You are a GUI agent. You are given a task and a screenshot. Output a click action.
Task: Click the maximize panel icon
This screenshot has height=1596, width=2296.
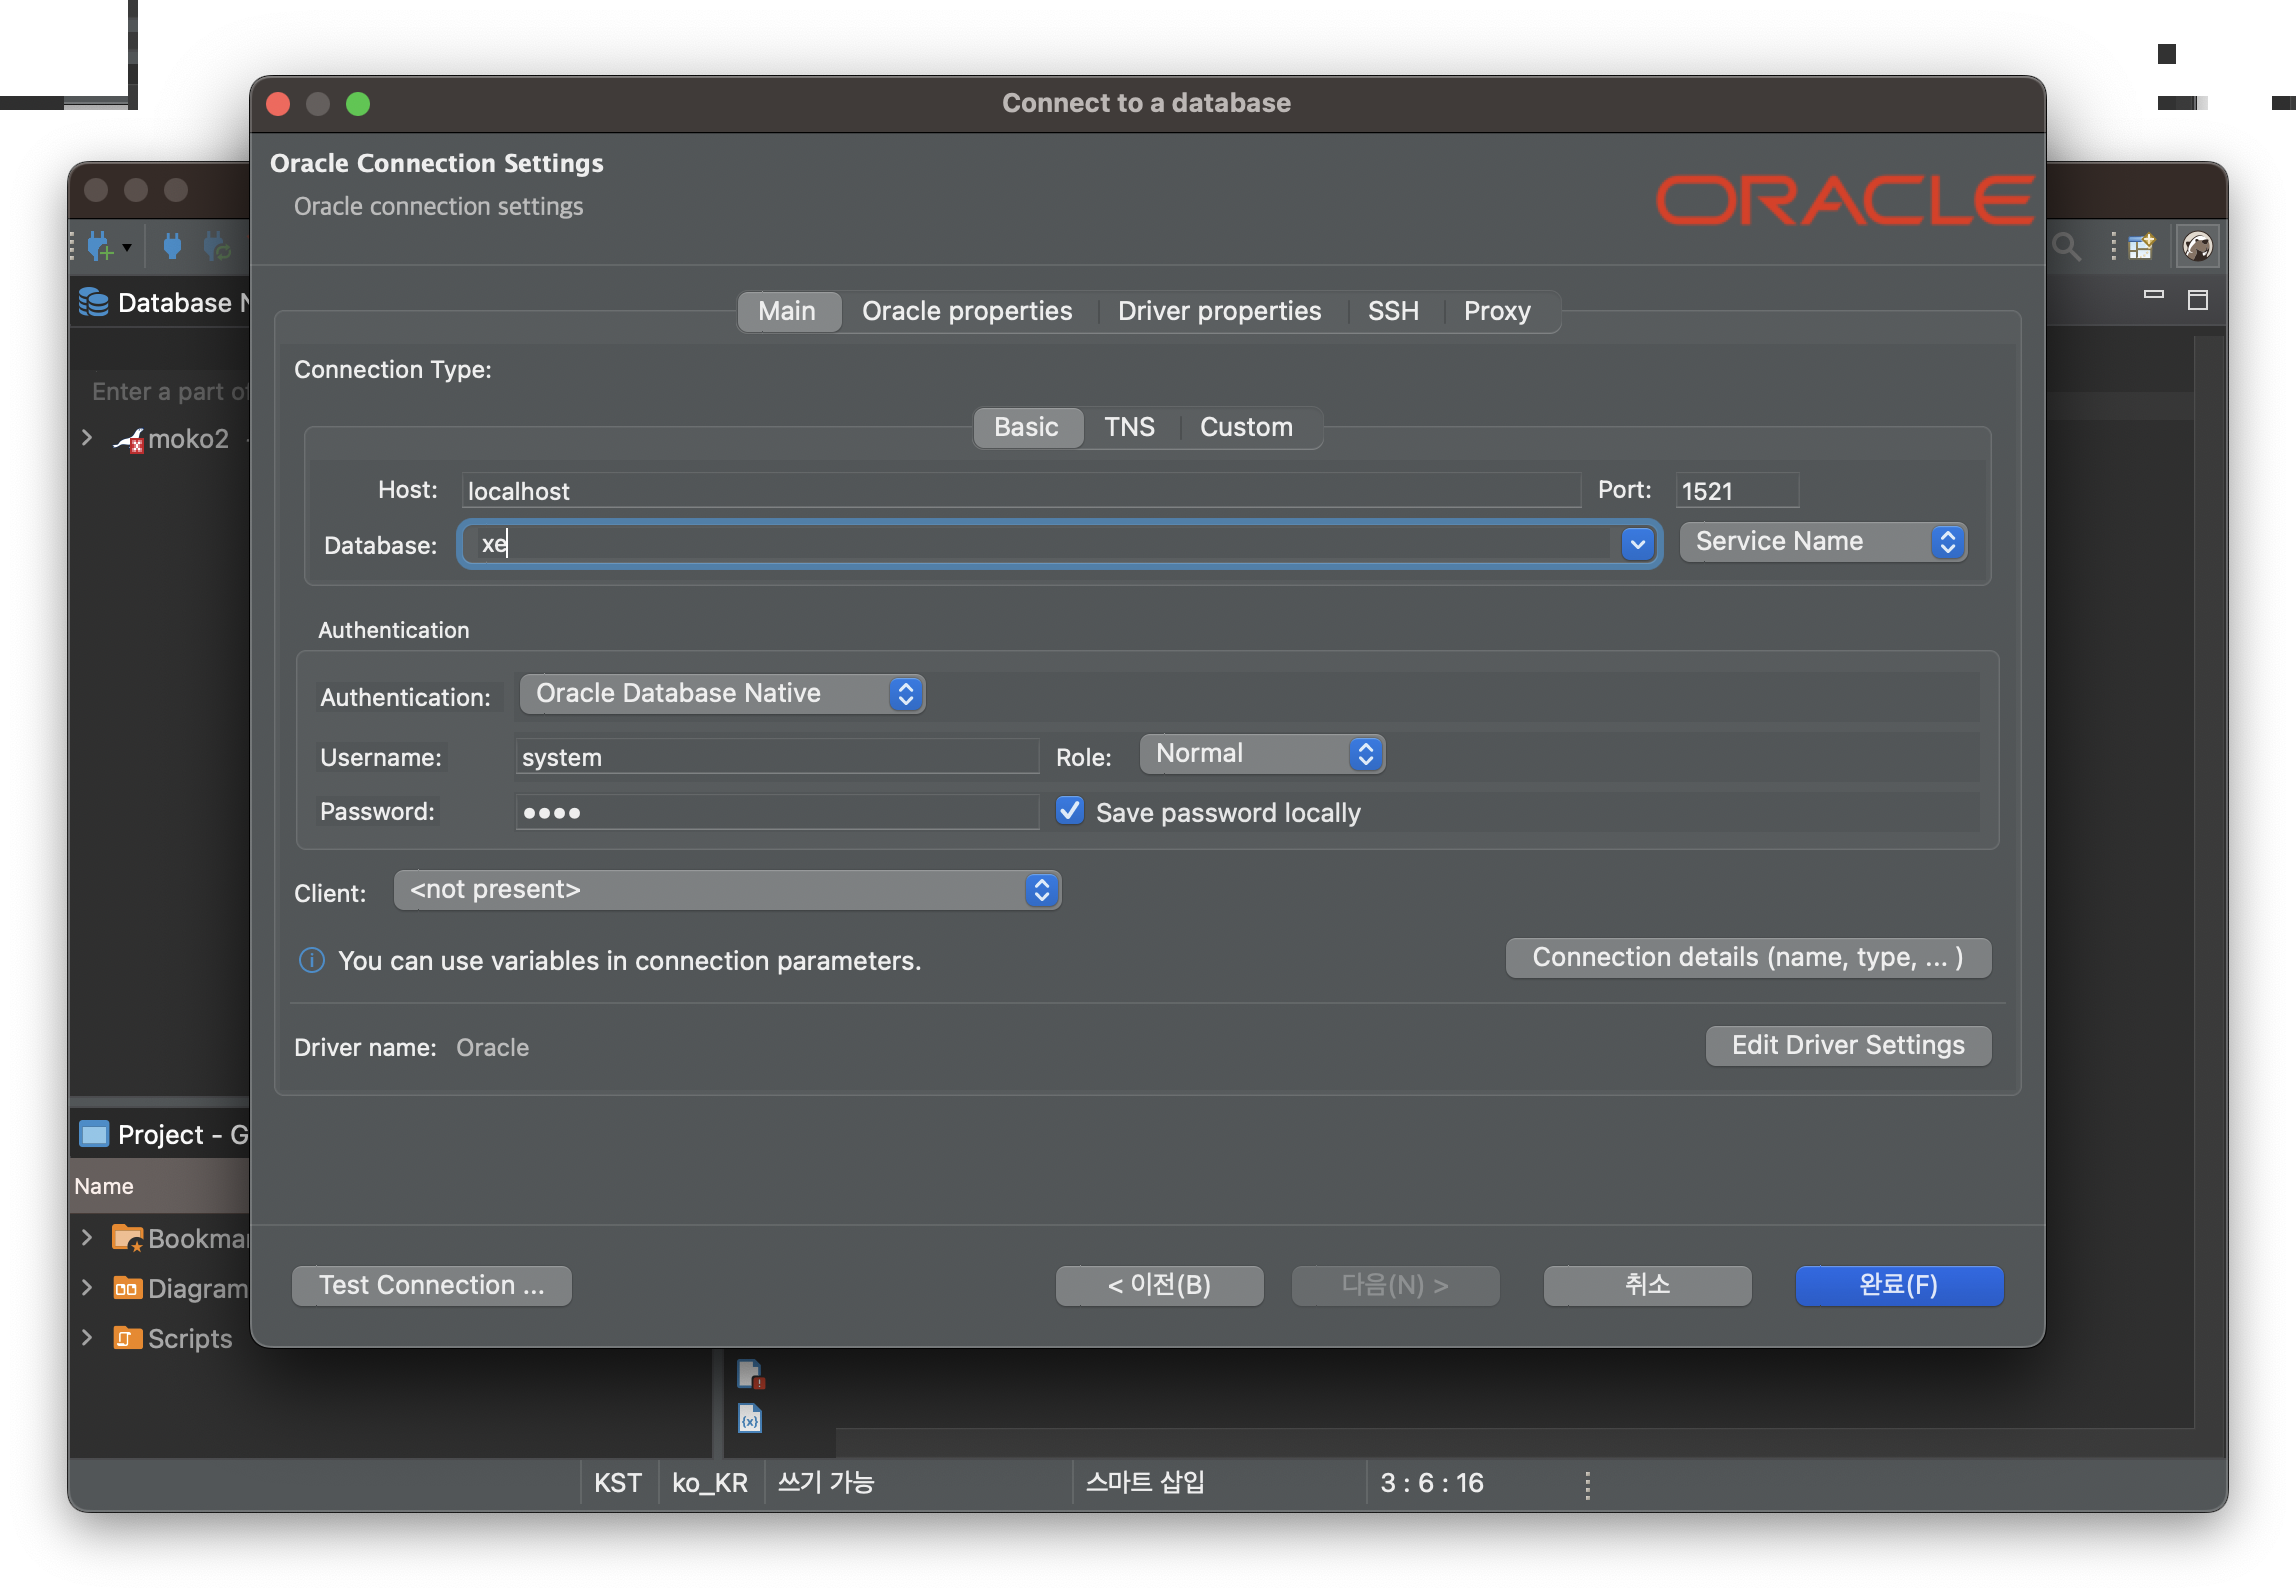[2197, 300]
